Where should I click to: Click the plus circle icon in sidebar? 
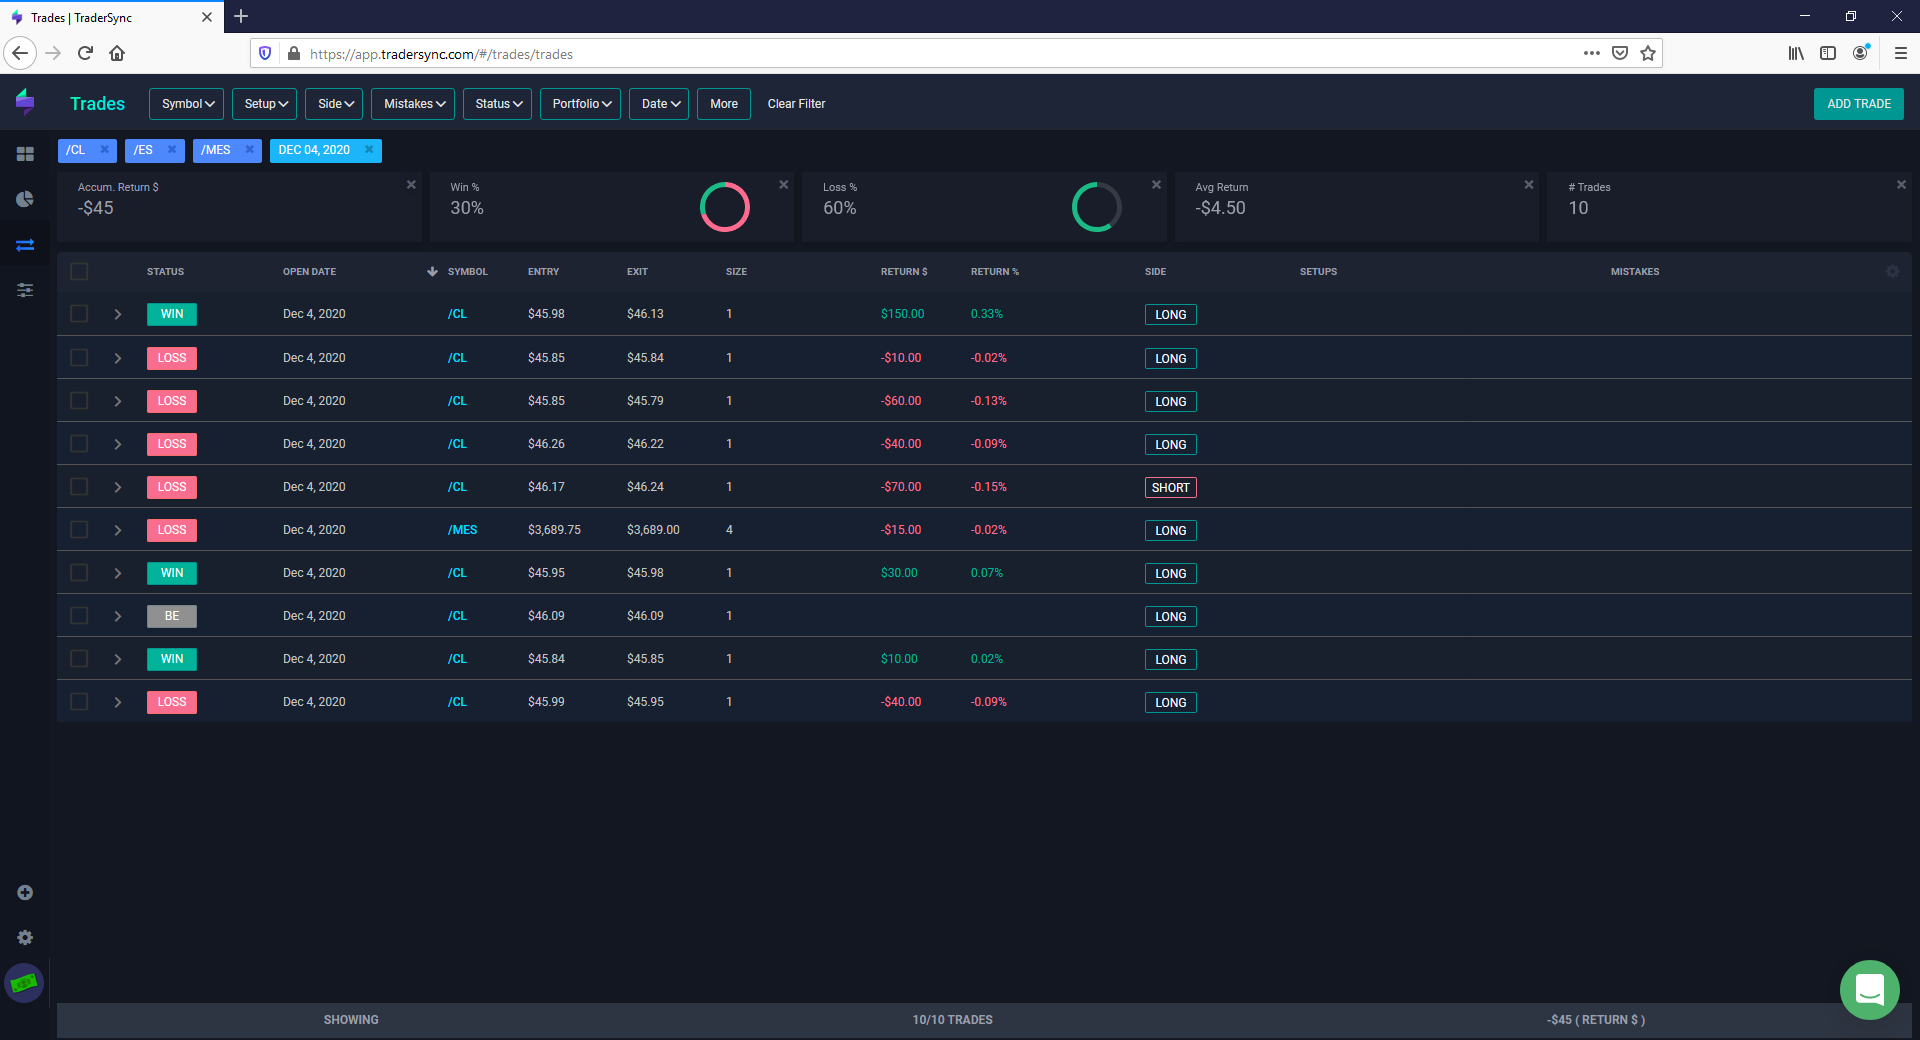point(25,892)
